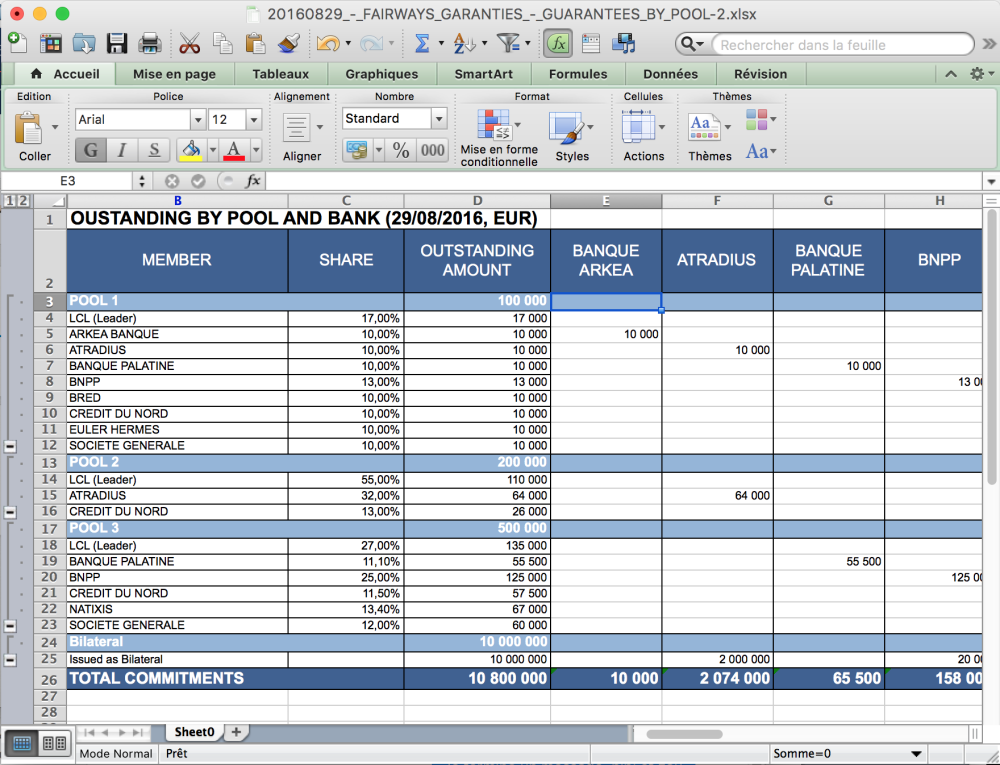1000x765 pixels.
Task: Print the sheet via printer icon
Action: coord(149,43)
